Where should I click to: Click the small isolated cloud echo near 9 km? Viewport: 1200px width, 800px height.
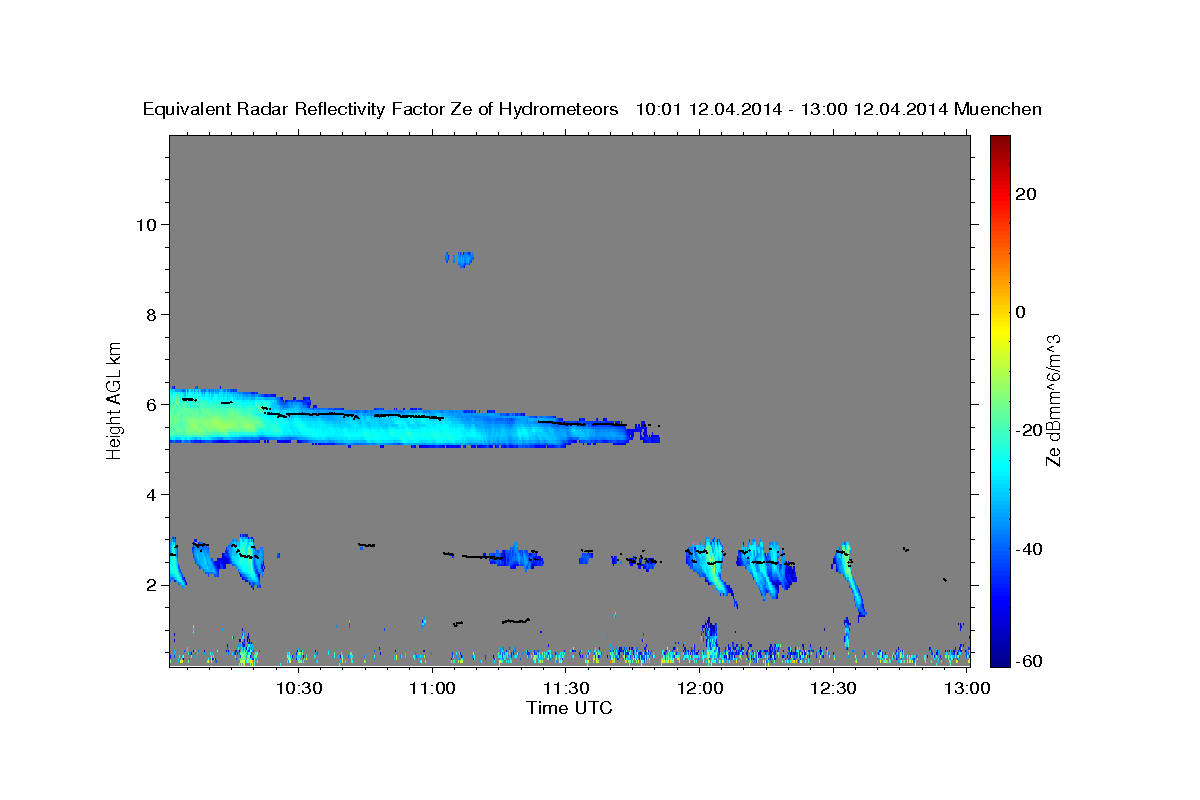tap(459, 259)
